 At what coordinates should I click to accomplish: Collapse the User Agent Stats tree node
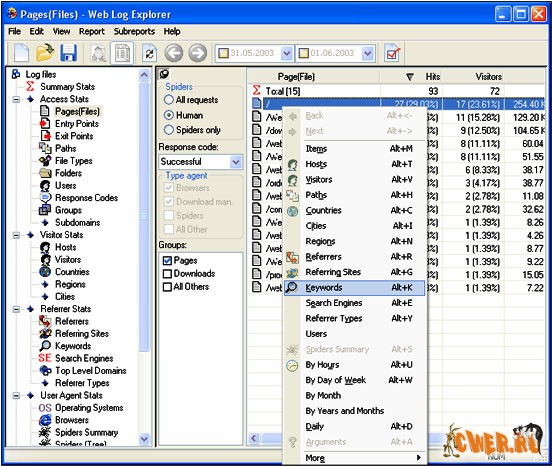click(16, 396)
